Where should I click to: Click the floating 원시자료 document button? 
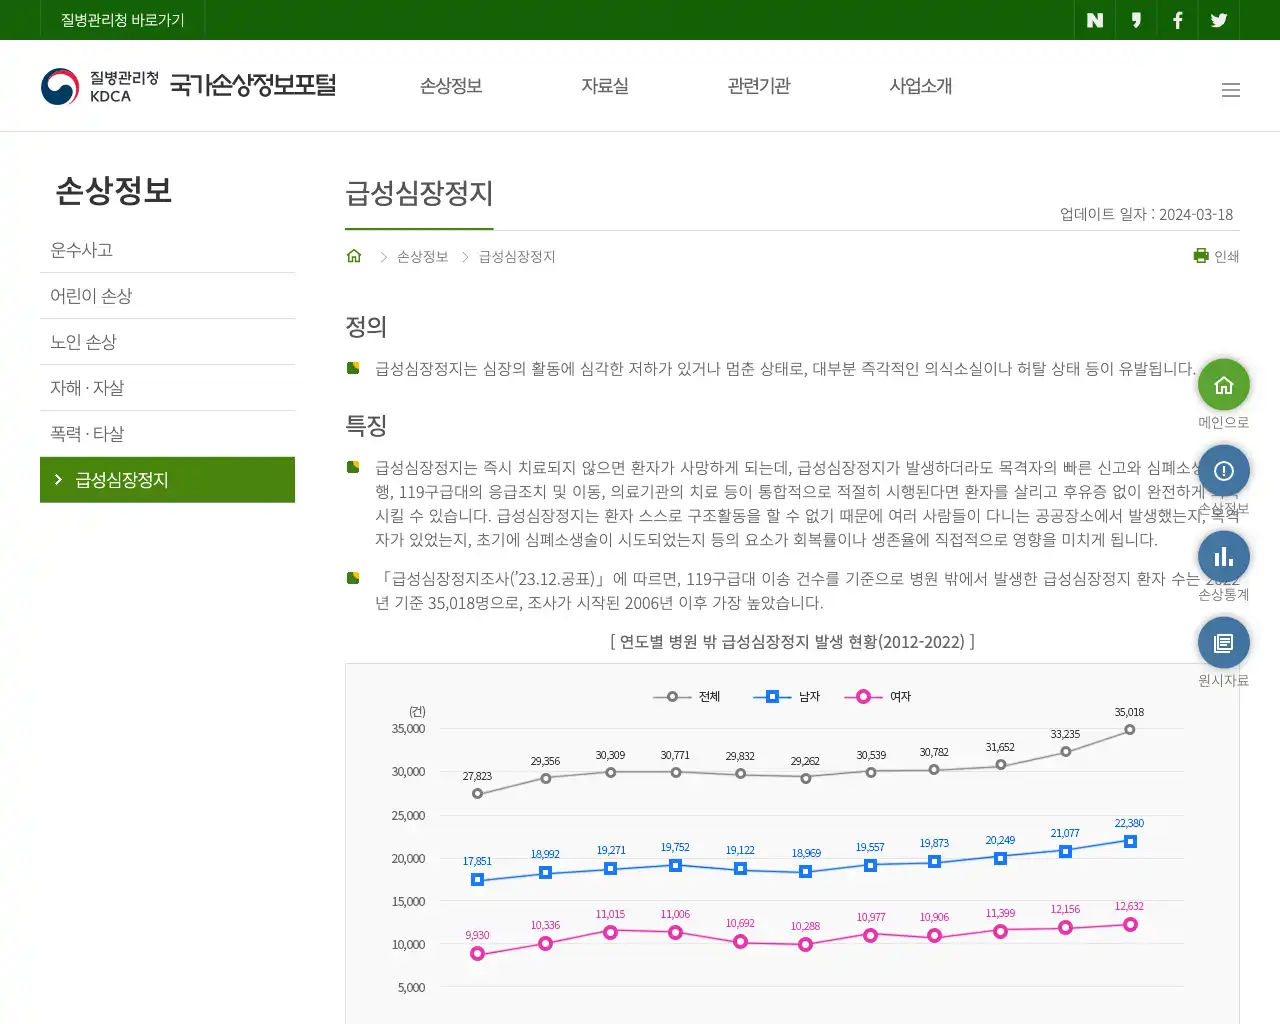coord(1224,643)
